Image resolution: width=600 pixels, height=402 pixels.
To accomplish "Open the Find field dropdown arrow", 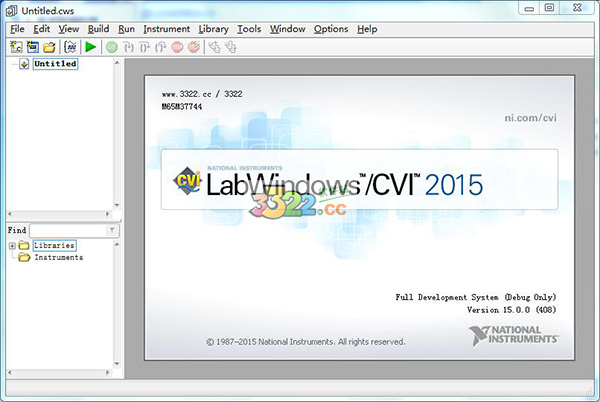I will [x=112, y=230].
